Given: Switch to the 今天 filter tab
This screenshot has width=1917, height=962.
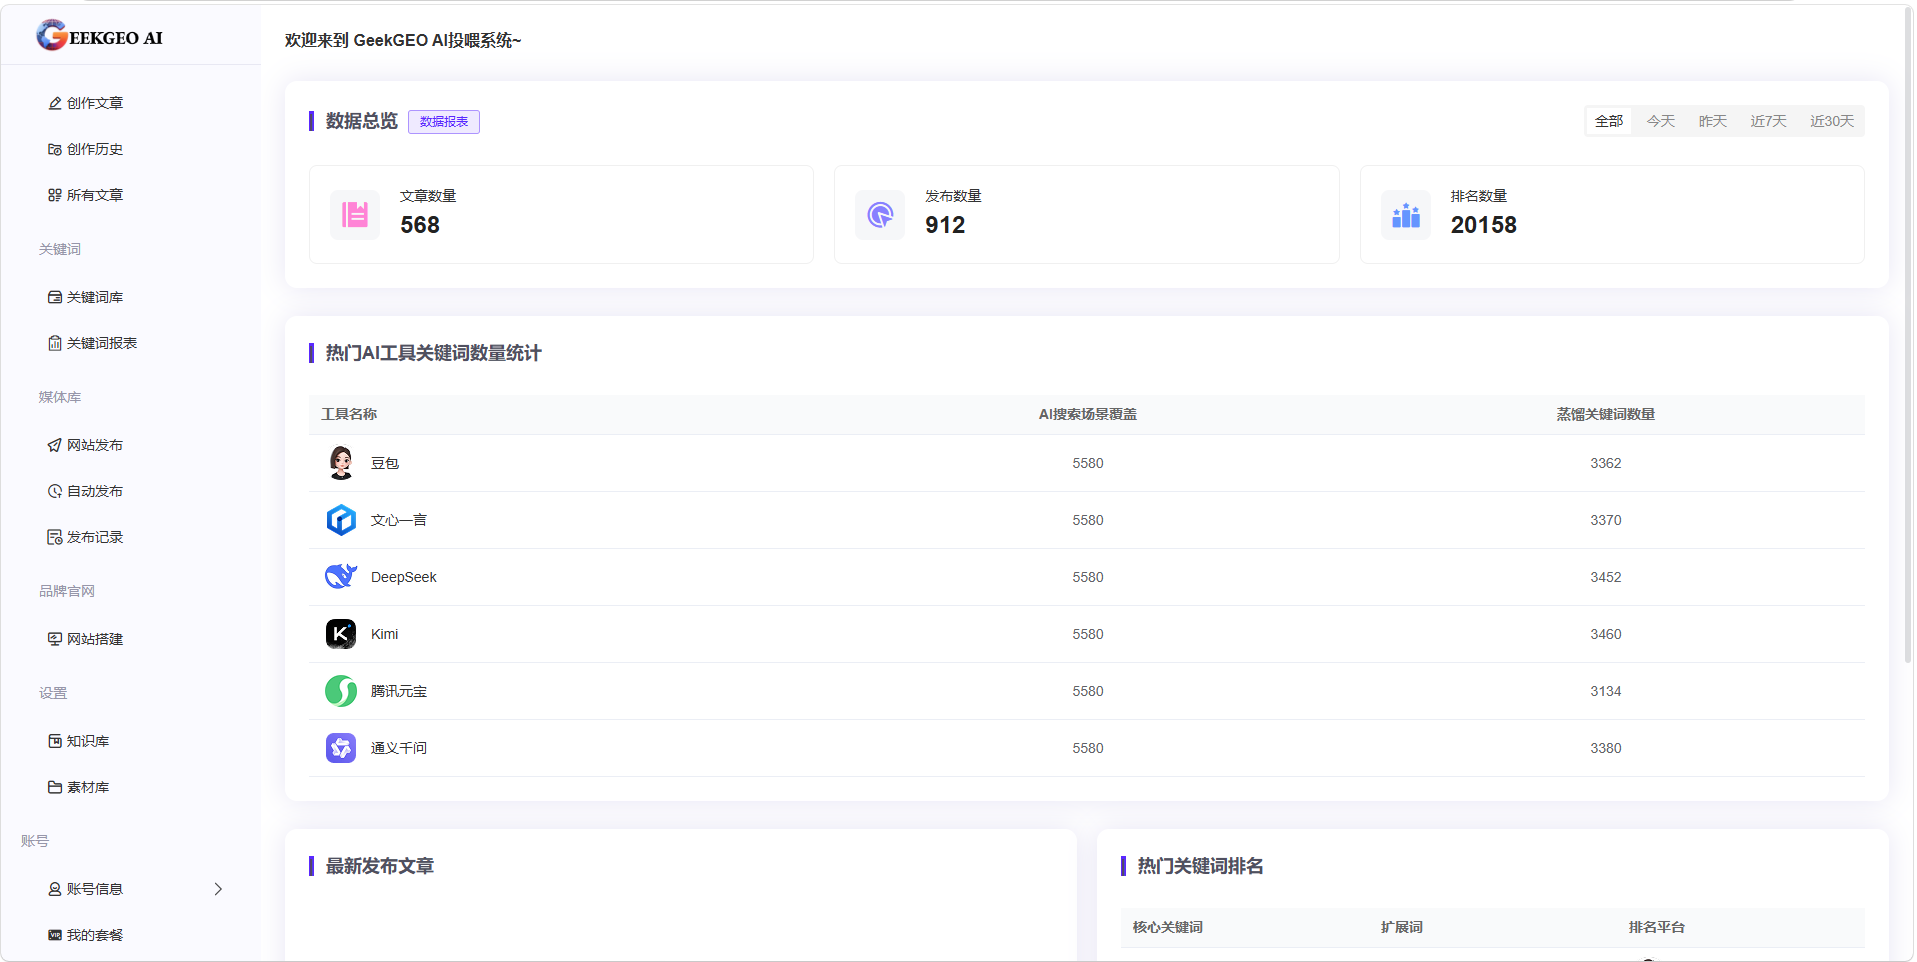Looking at the screenshot, I should click(1661, 121).
